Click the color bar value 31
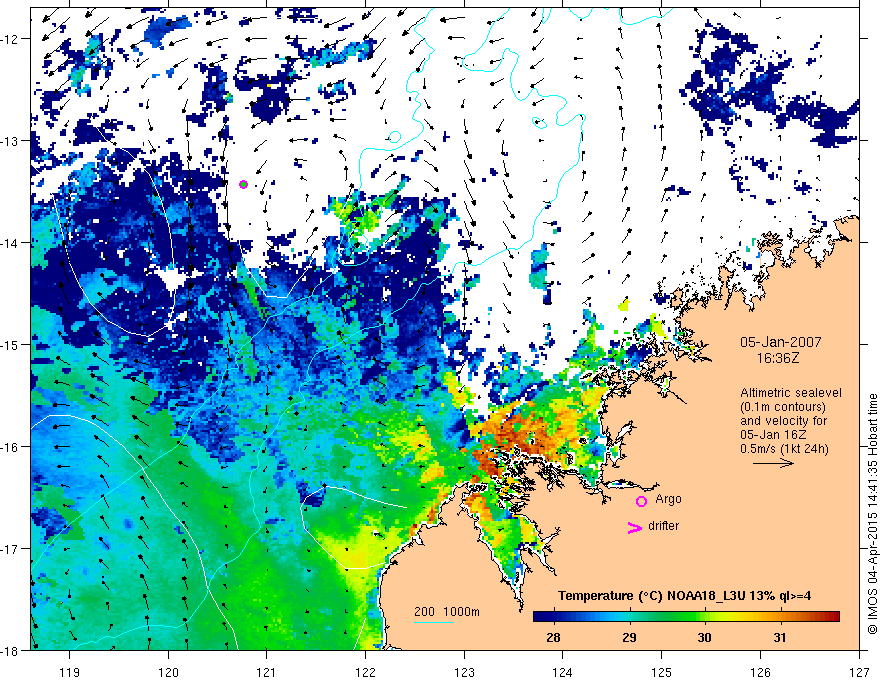 pos(780,637)
